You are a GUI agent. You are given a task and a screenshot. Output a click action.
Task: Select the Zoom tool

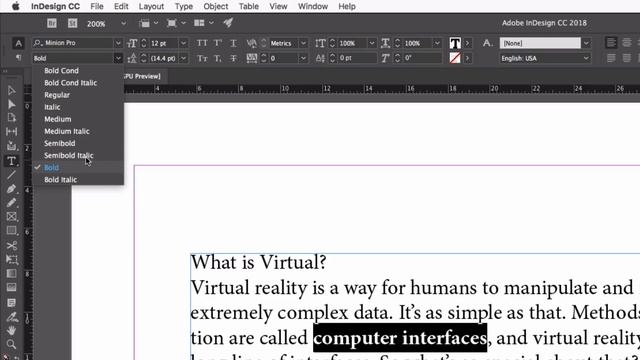pyautogui.click(x=11, y=344)
